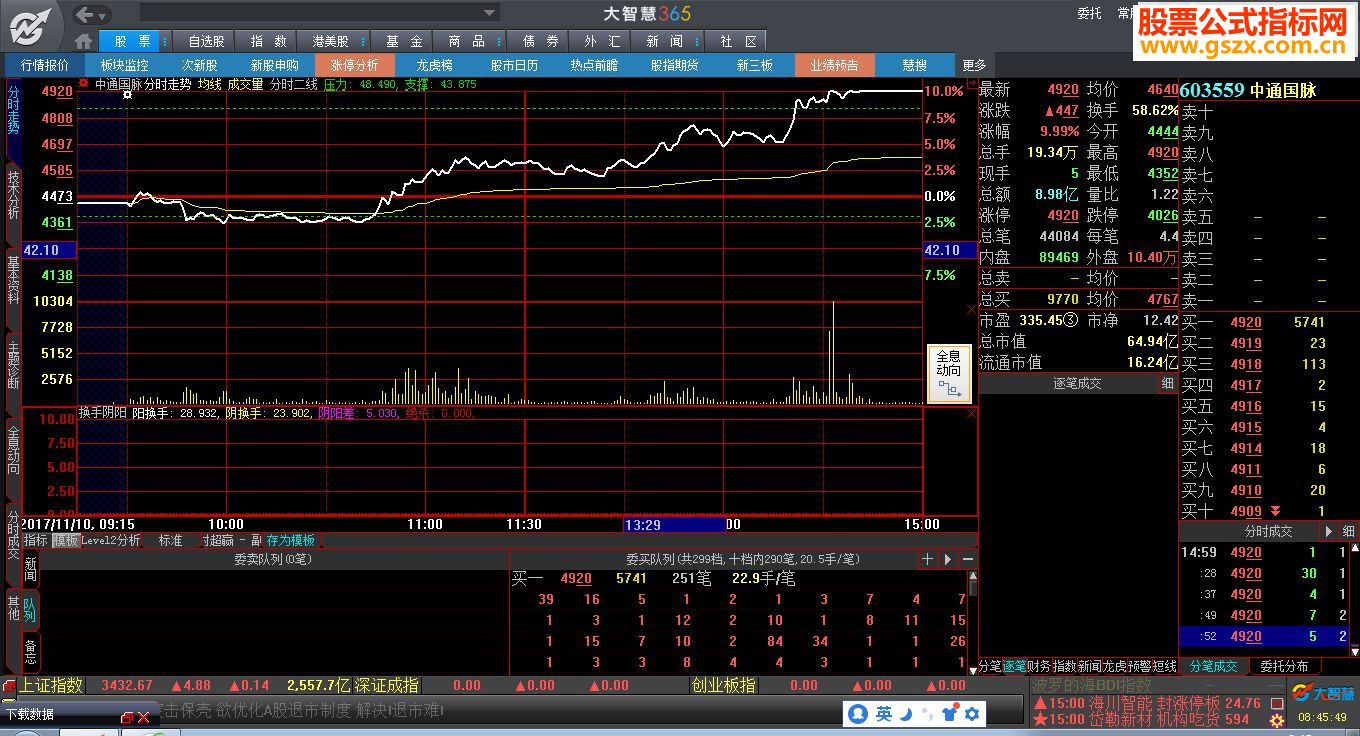Open the 全息动向 floating button
Screen dimensions: 1360x736
[949, 374]
